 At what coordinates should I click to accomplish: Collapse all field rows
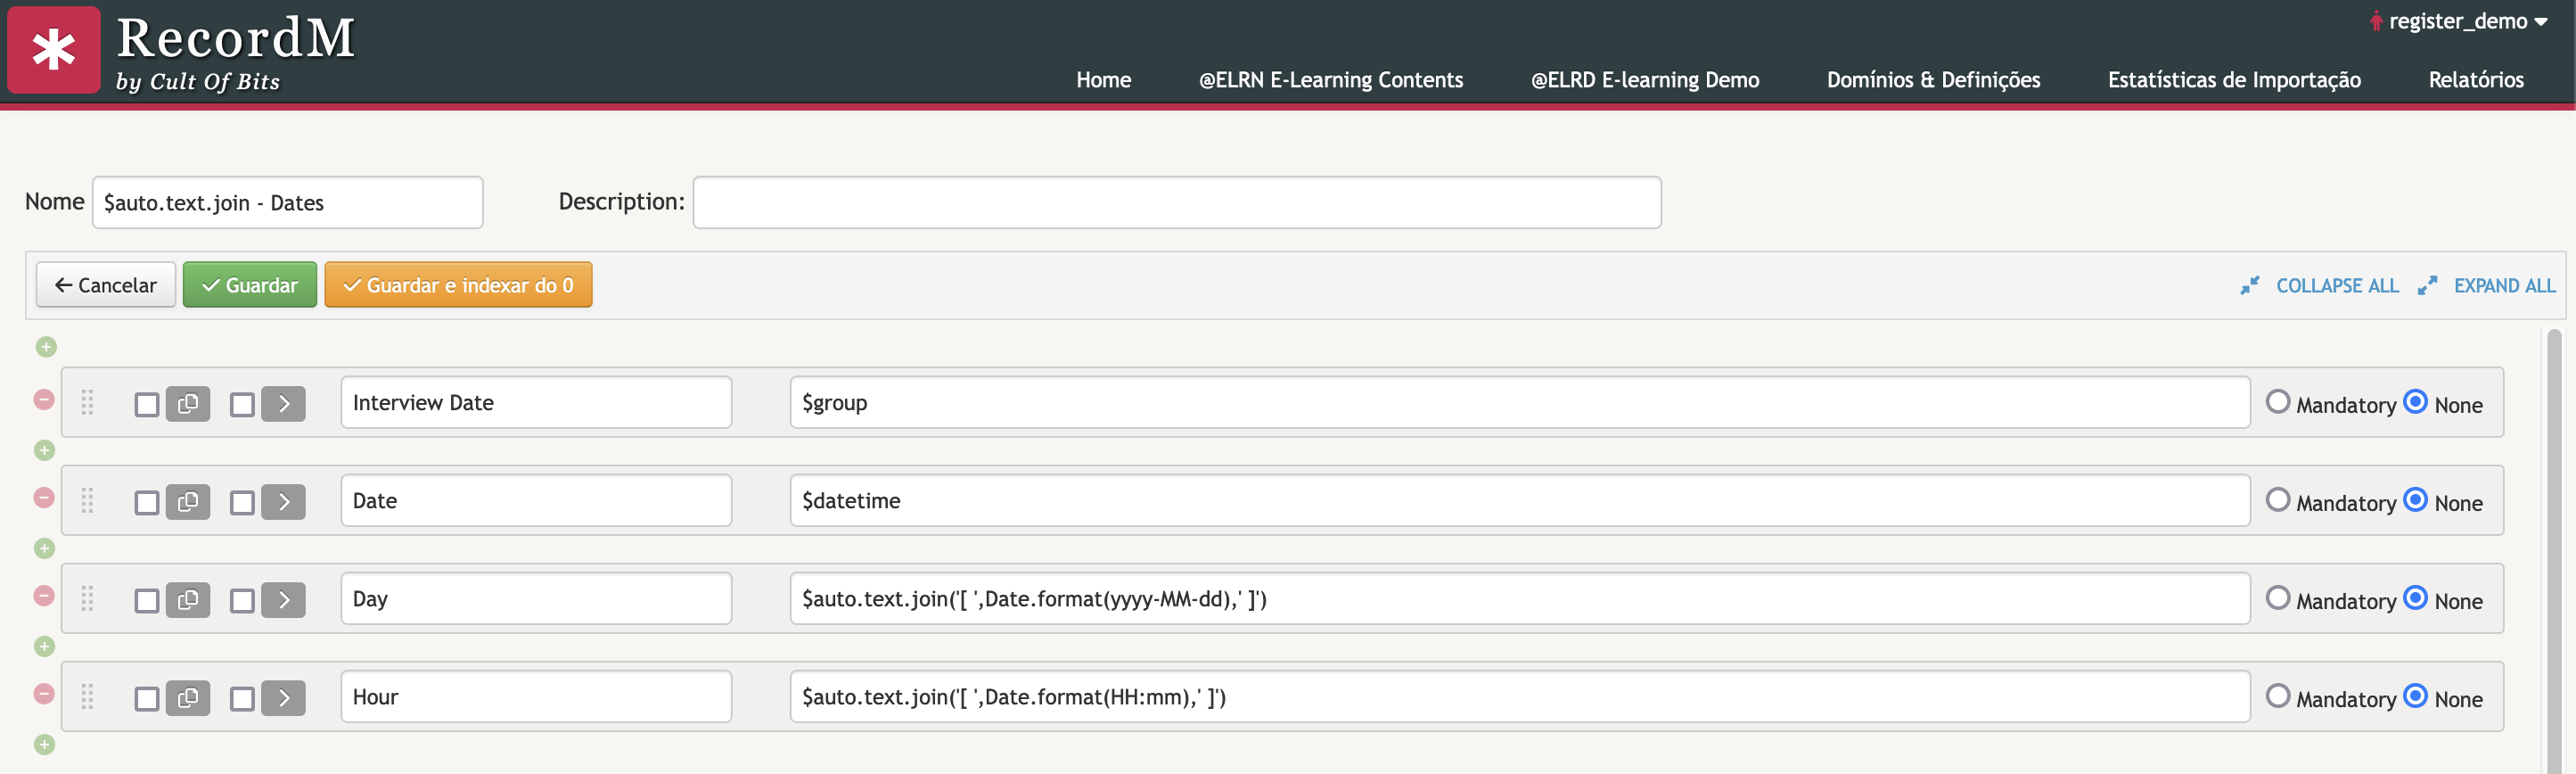(2320, 286)
